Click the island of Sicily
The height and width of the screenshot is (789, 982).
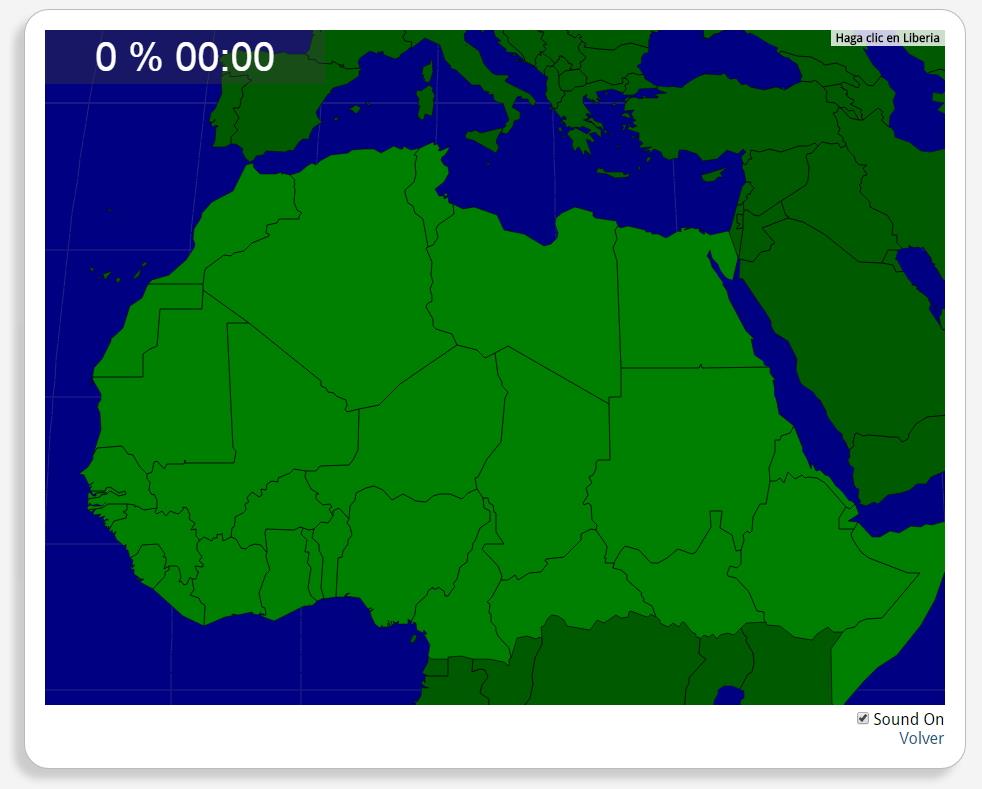[x=487, y=139]
